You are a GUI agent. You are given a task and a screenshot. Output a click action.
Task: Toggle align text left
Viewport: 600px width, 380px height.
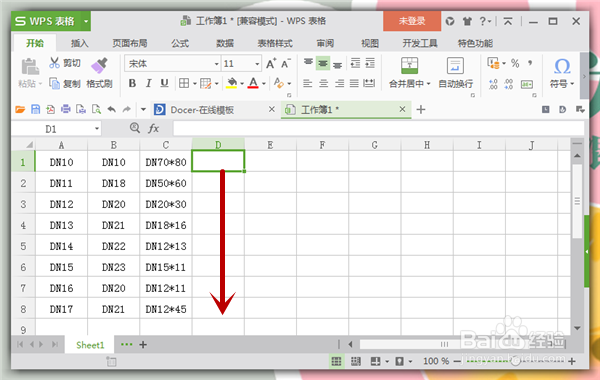pyautogui.click(x=308, y=83)
